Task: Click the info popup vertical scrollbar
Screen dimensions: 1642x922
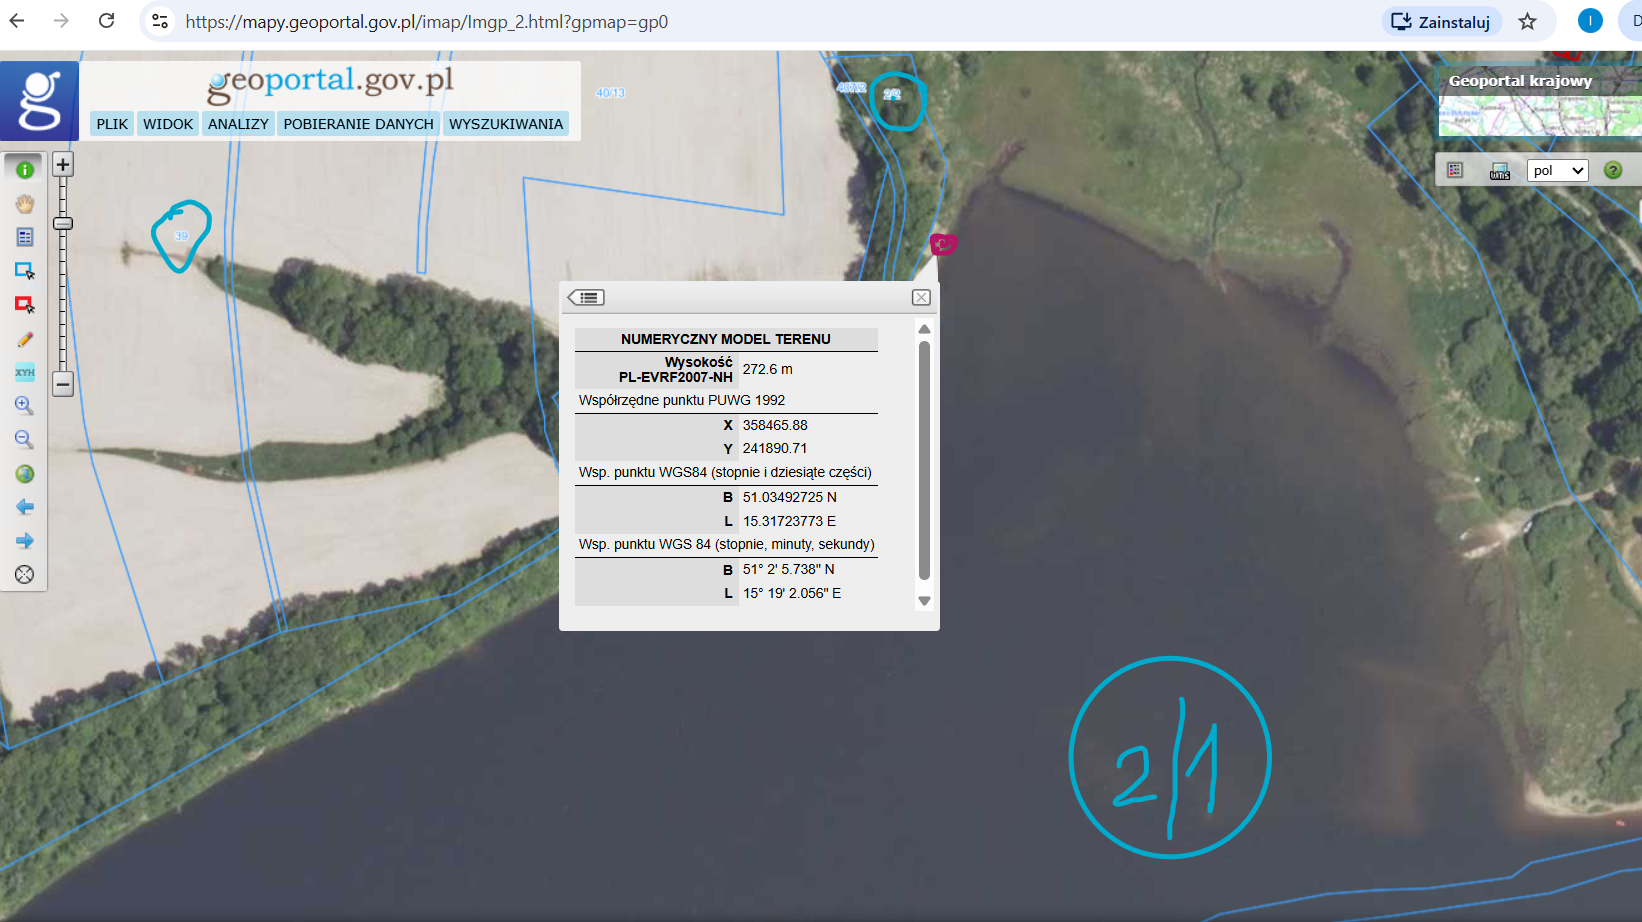Action: (x=924, y=460)
